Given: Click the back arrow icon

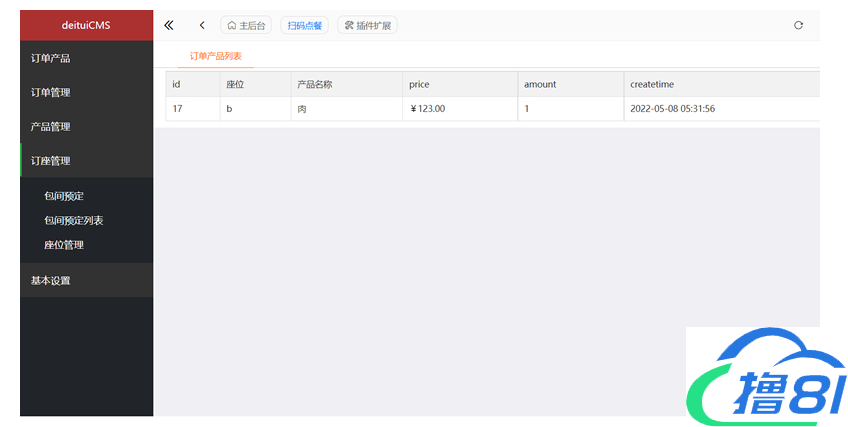Looking at the screenshot, I should (x=202, y=25).
